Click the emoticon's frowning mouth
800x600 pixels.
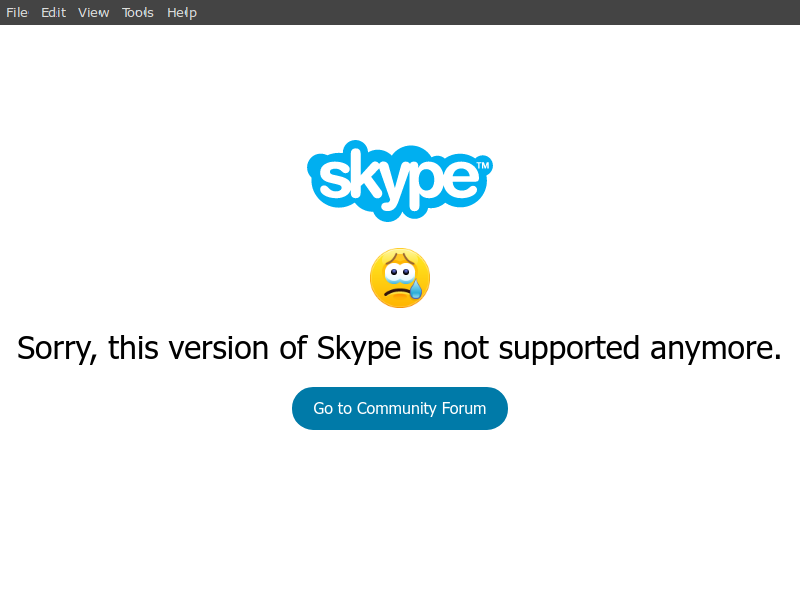click(397, 292)
